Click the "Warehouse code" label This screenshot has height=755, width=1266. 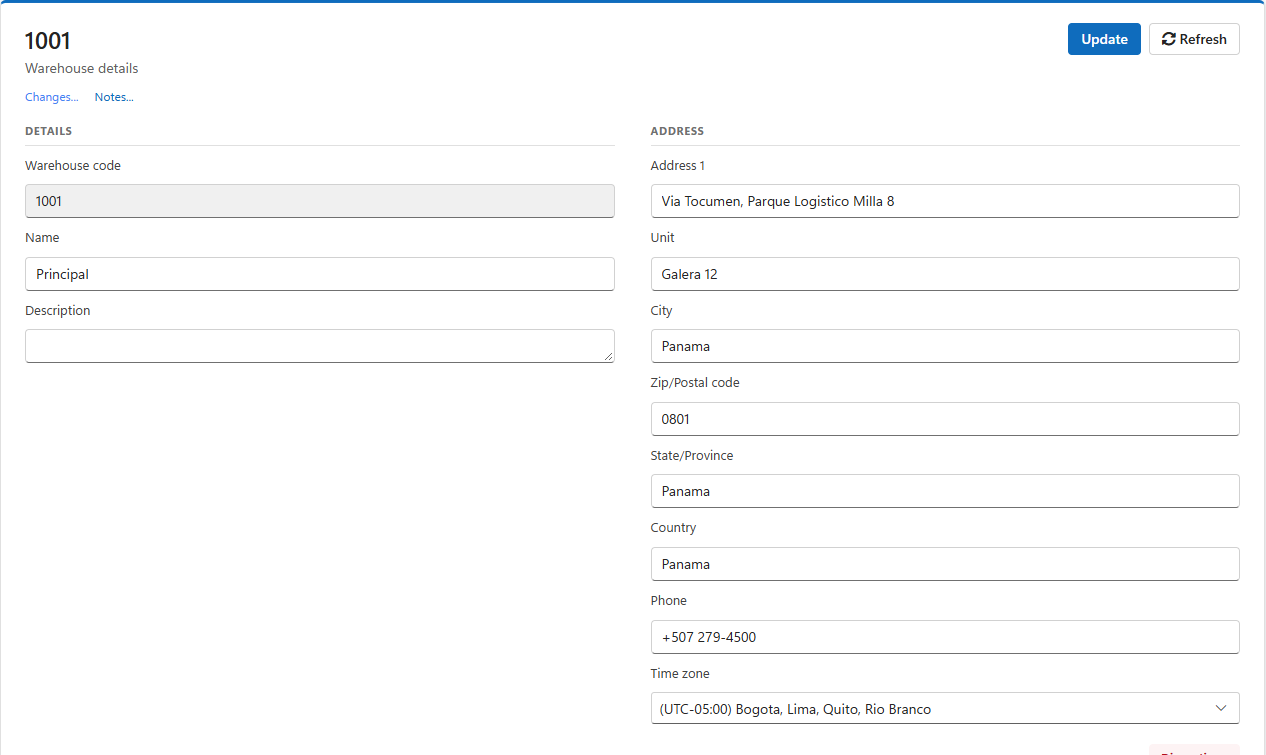[x=73, y=166]
